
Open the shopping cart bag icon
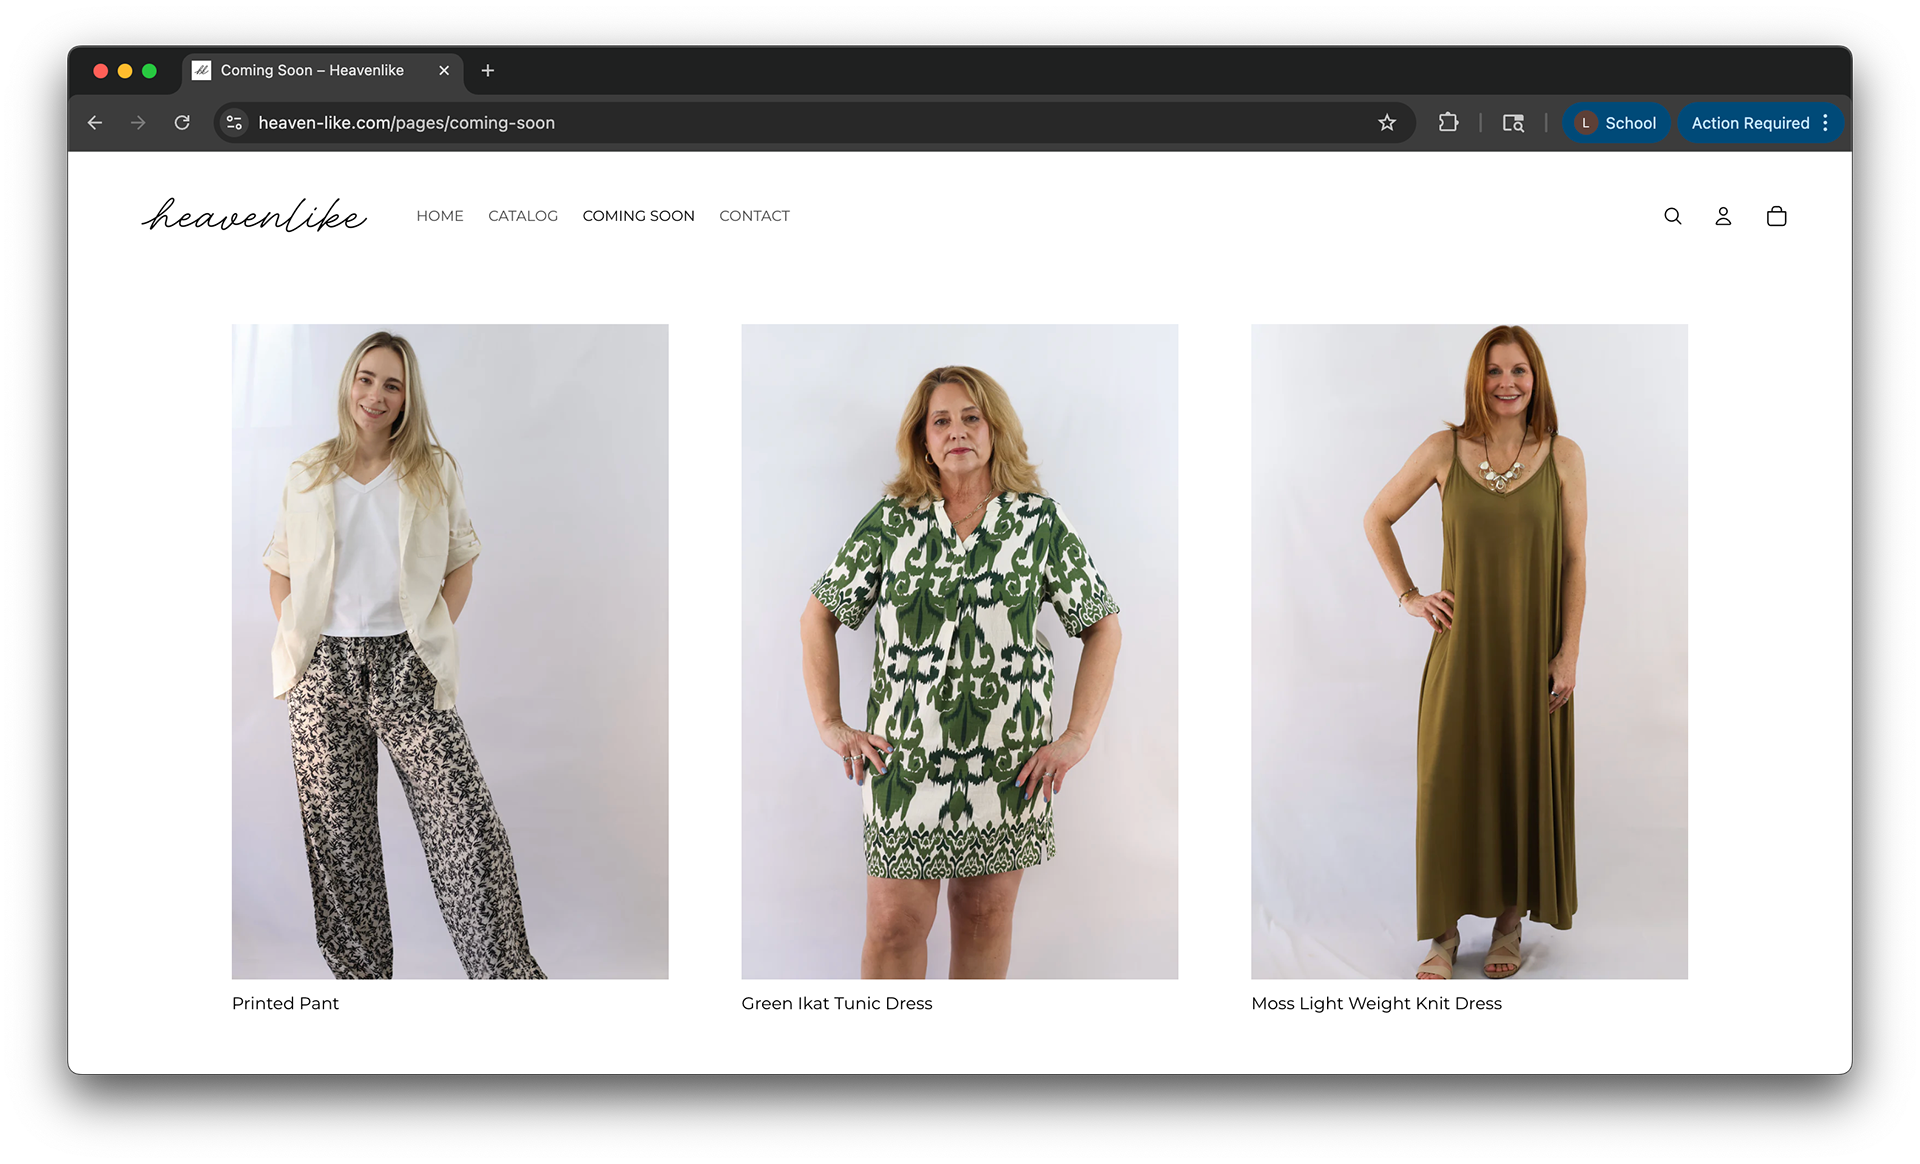[1776, 216]
